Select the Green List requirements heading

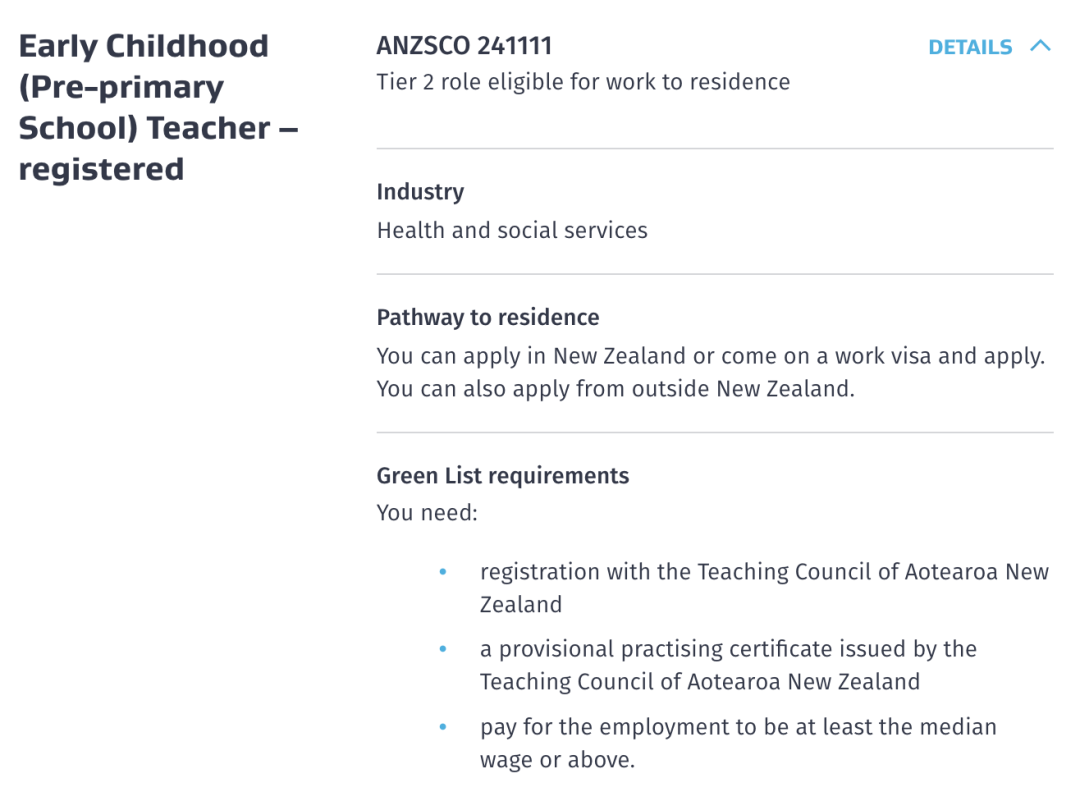click(503, 476)
